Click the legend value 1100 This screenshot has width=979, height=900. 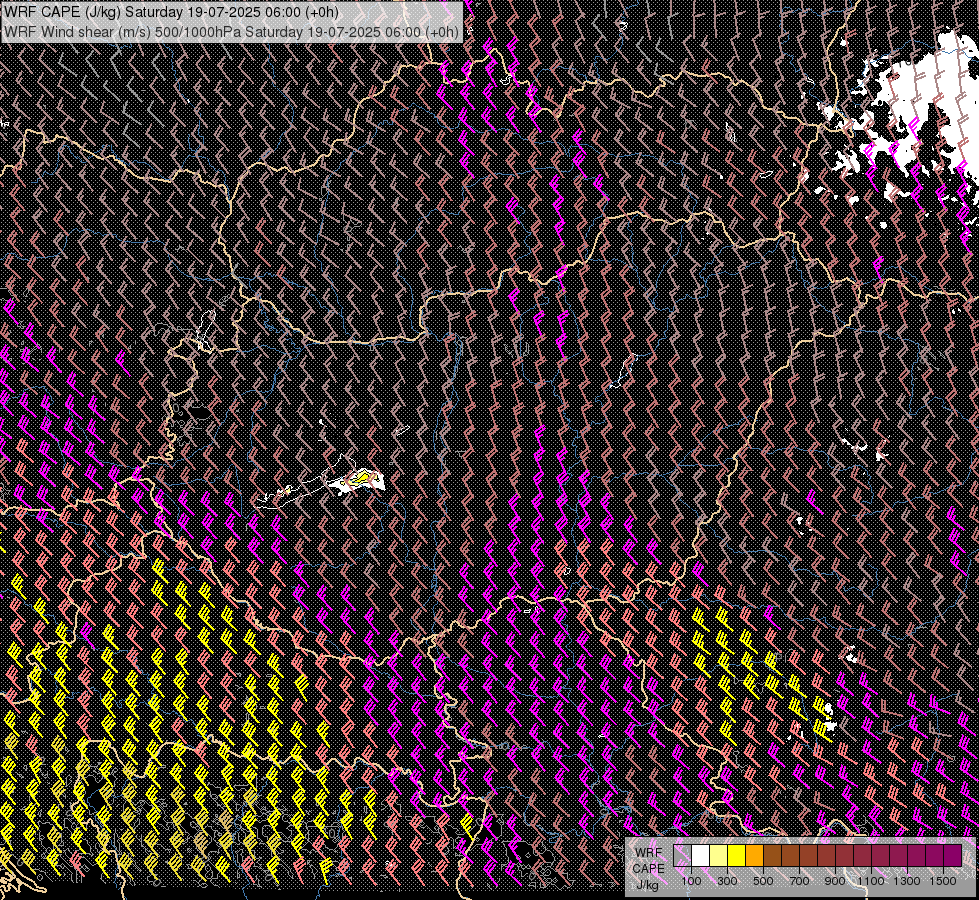click(870, 881)
